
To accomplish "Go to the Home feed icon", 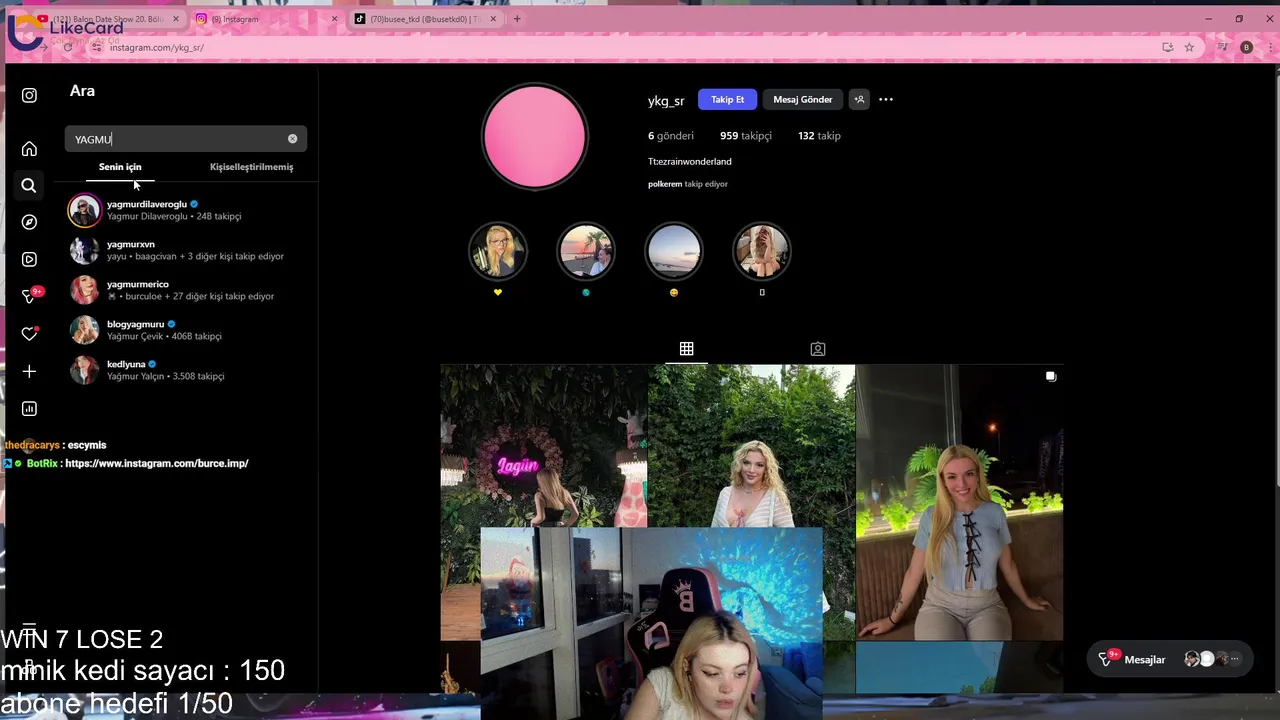I will click(29, 149).
